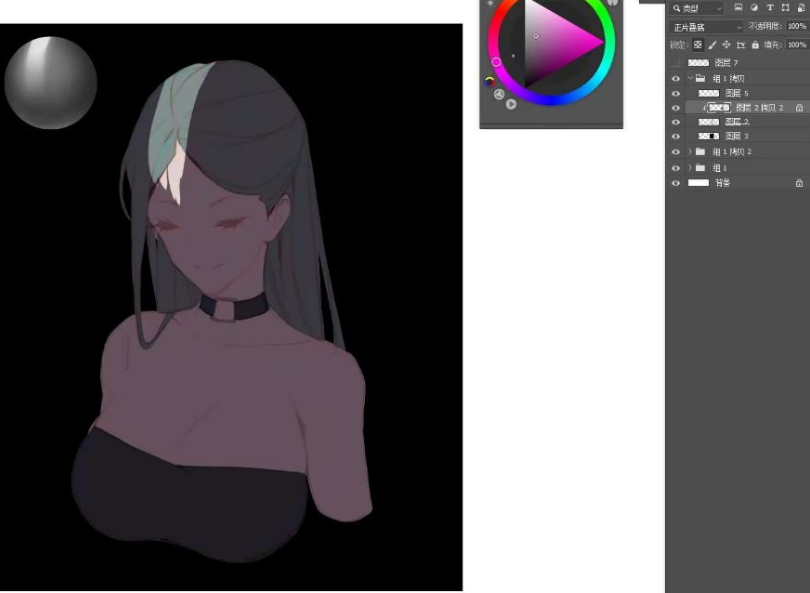Toggle visibility of 图层 5

(x=676, y=93)
